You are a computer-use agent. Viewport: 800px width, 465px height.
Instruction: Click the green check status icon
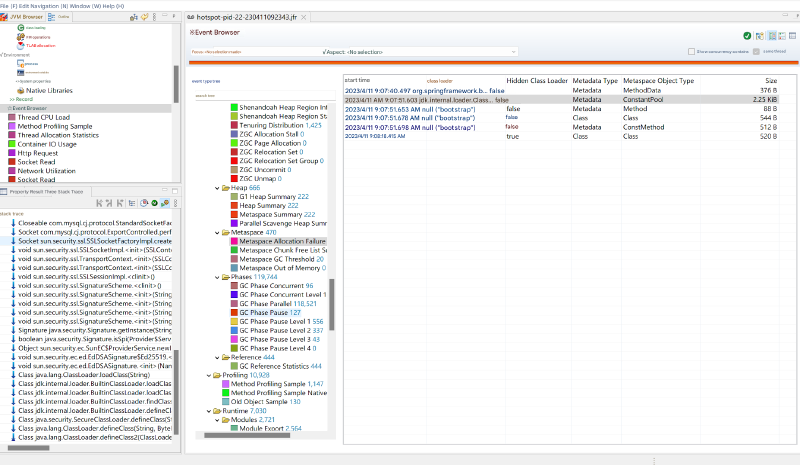click(746, 35)
